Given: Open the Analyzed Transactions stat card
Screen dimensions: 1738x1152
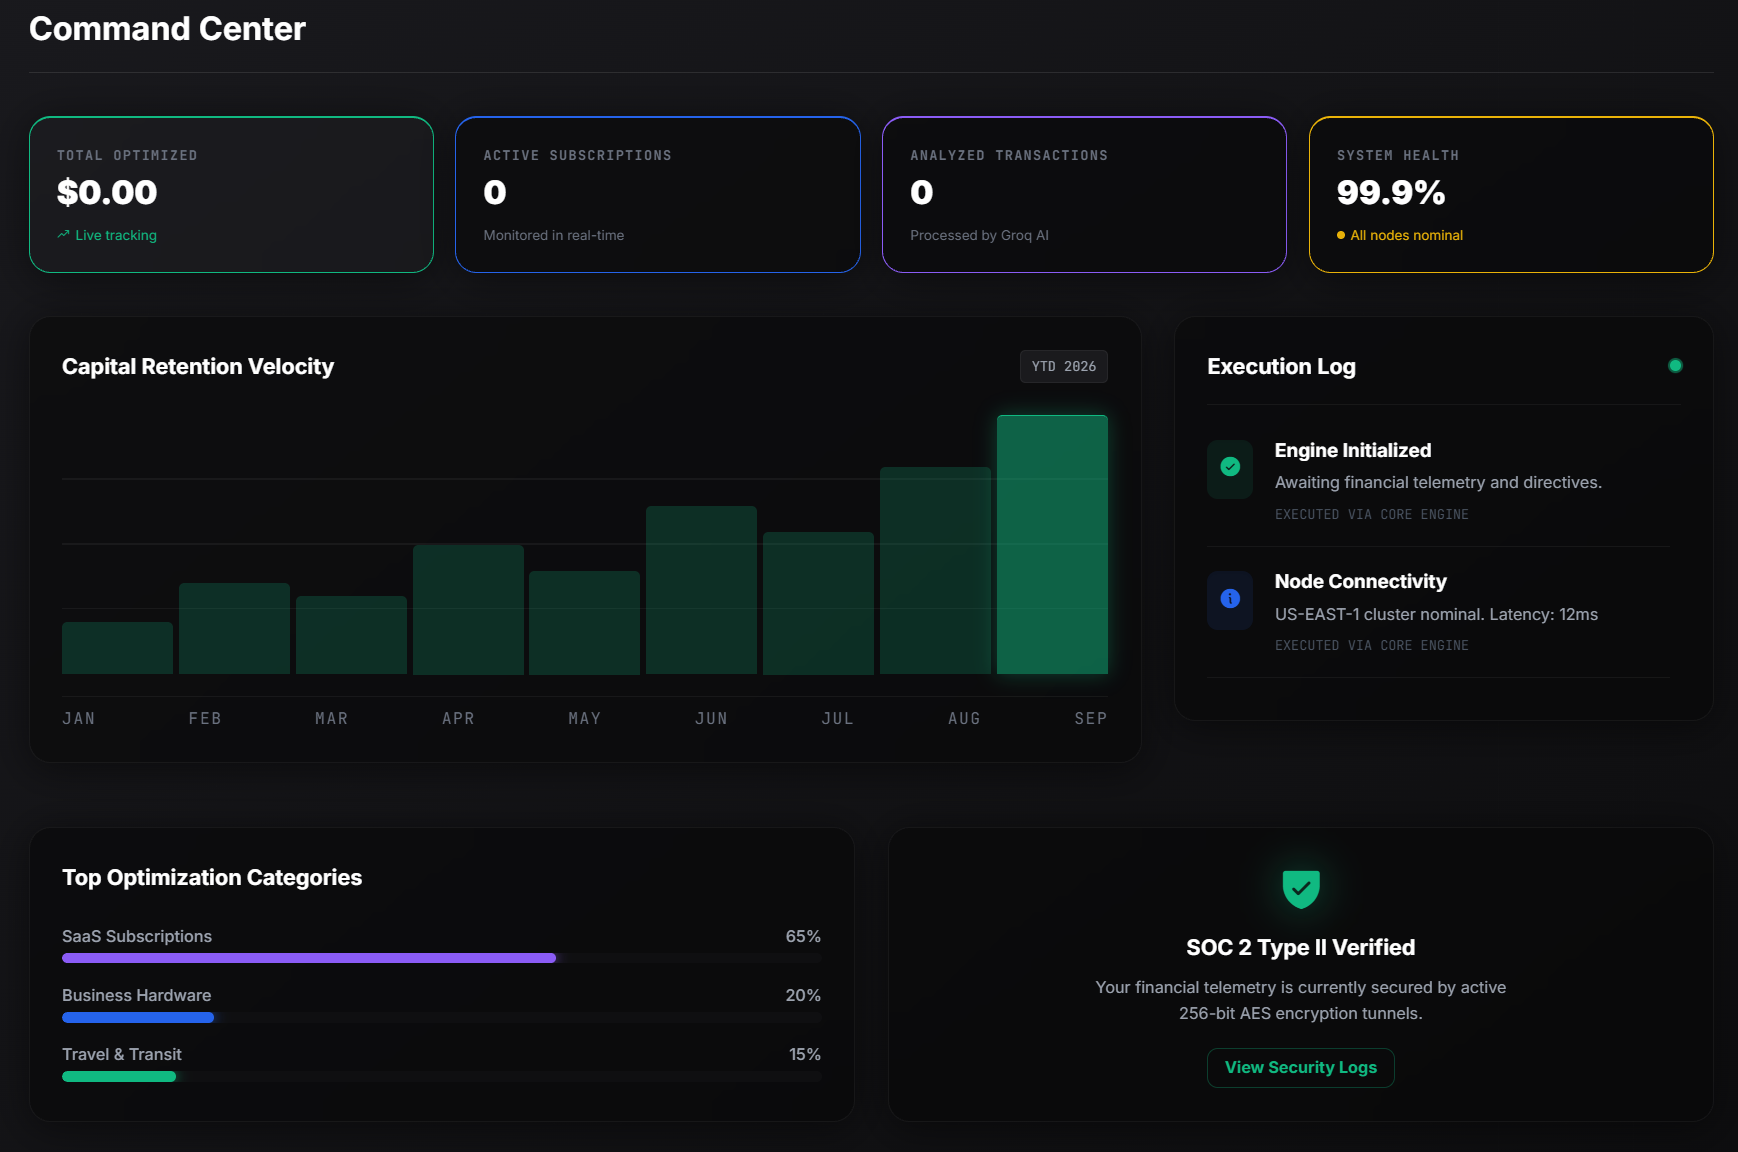Looking at the screenshot, I should pyautogui.click(x=1084, y=195).
